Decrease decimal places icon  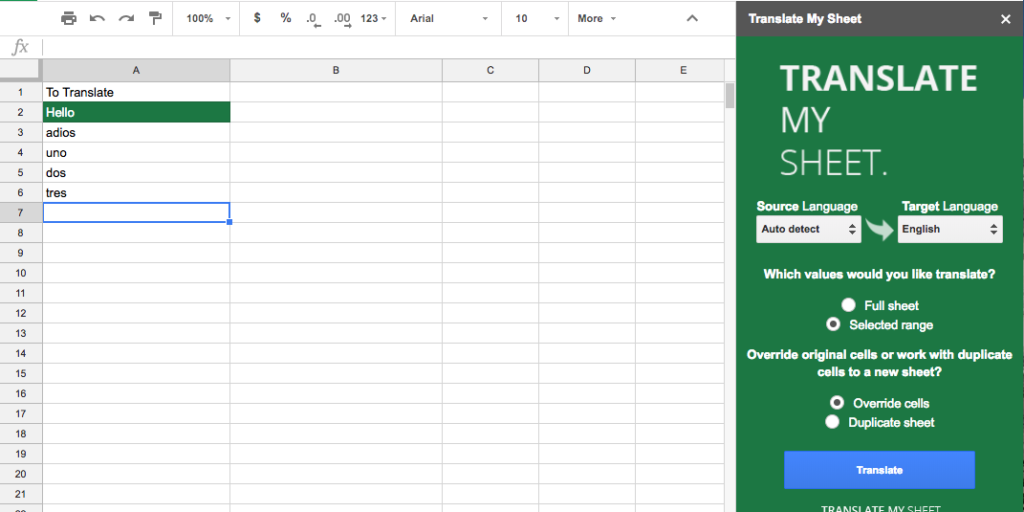[313, 19]
